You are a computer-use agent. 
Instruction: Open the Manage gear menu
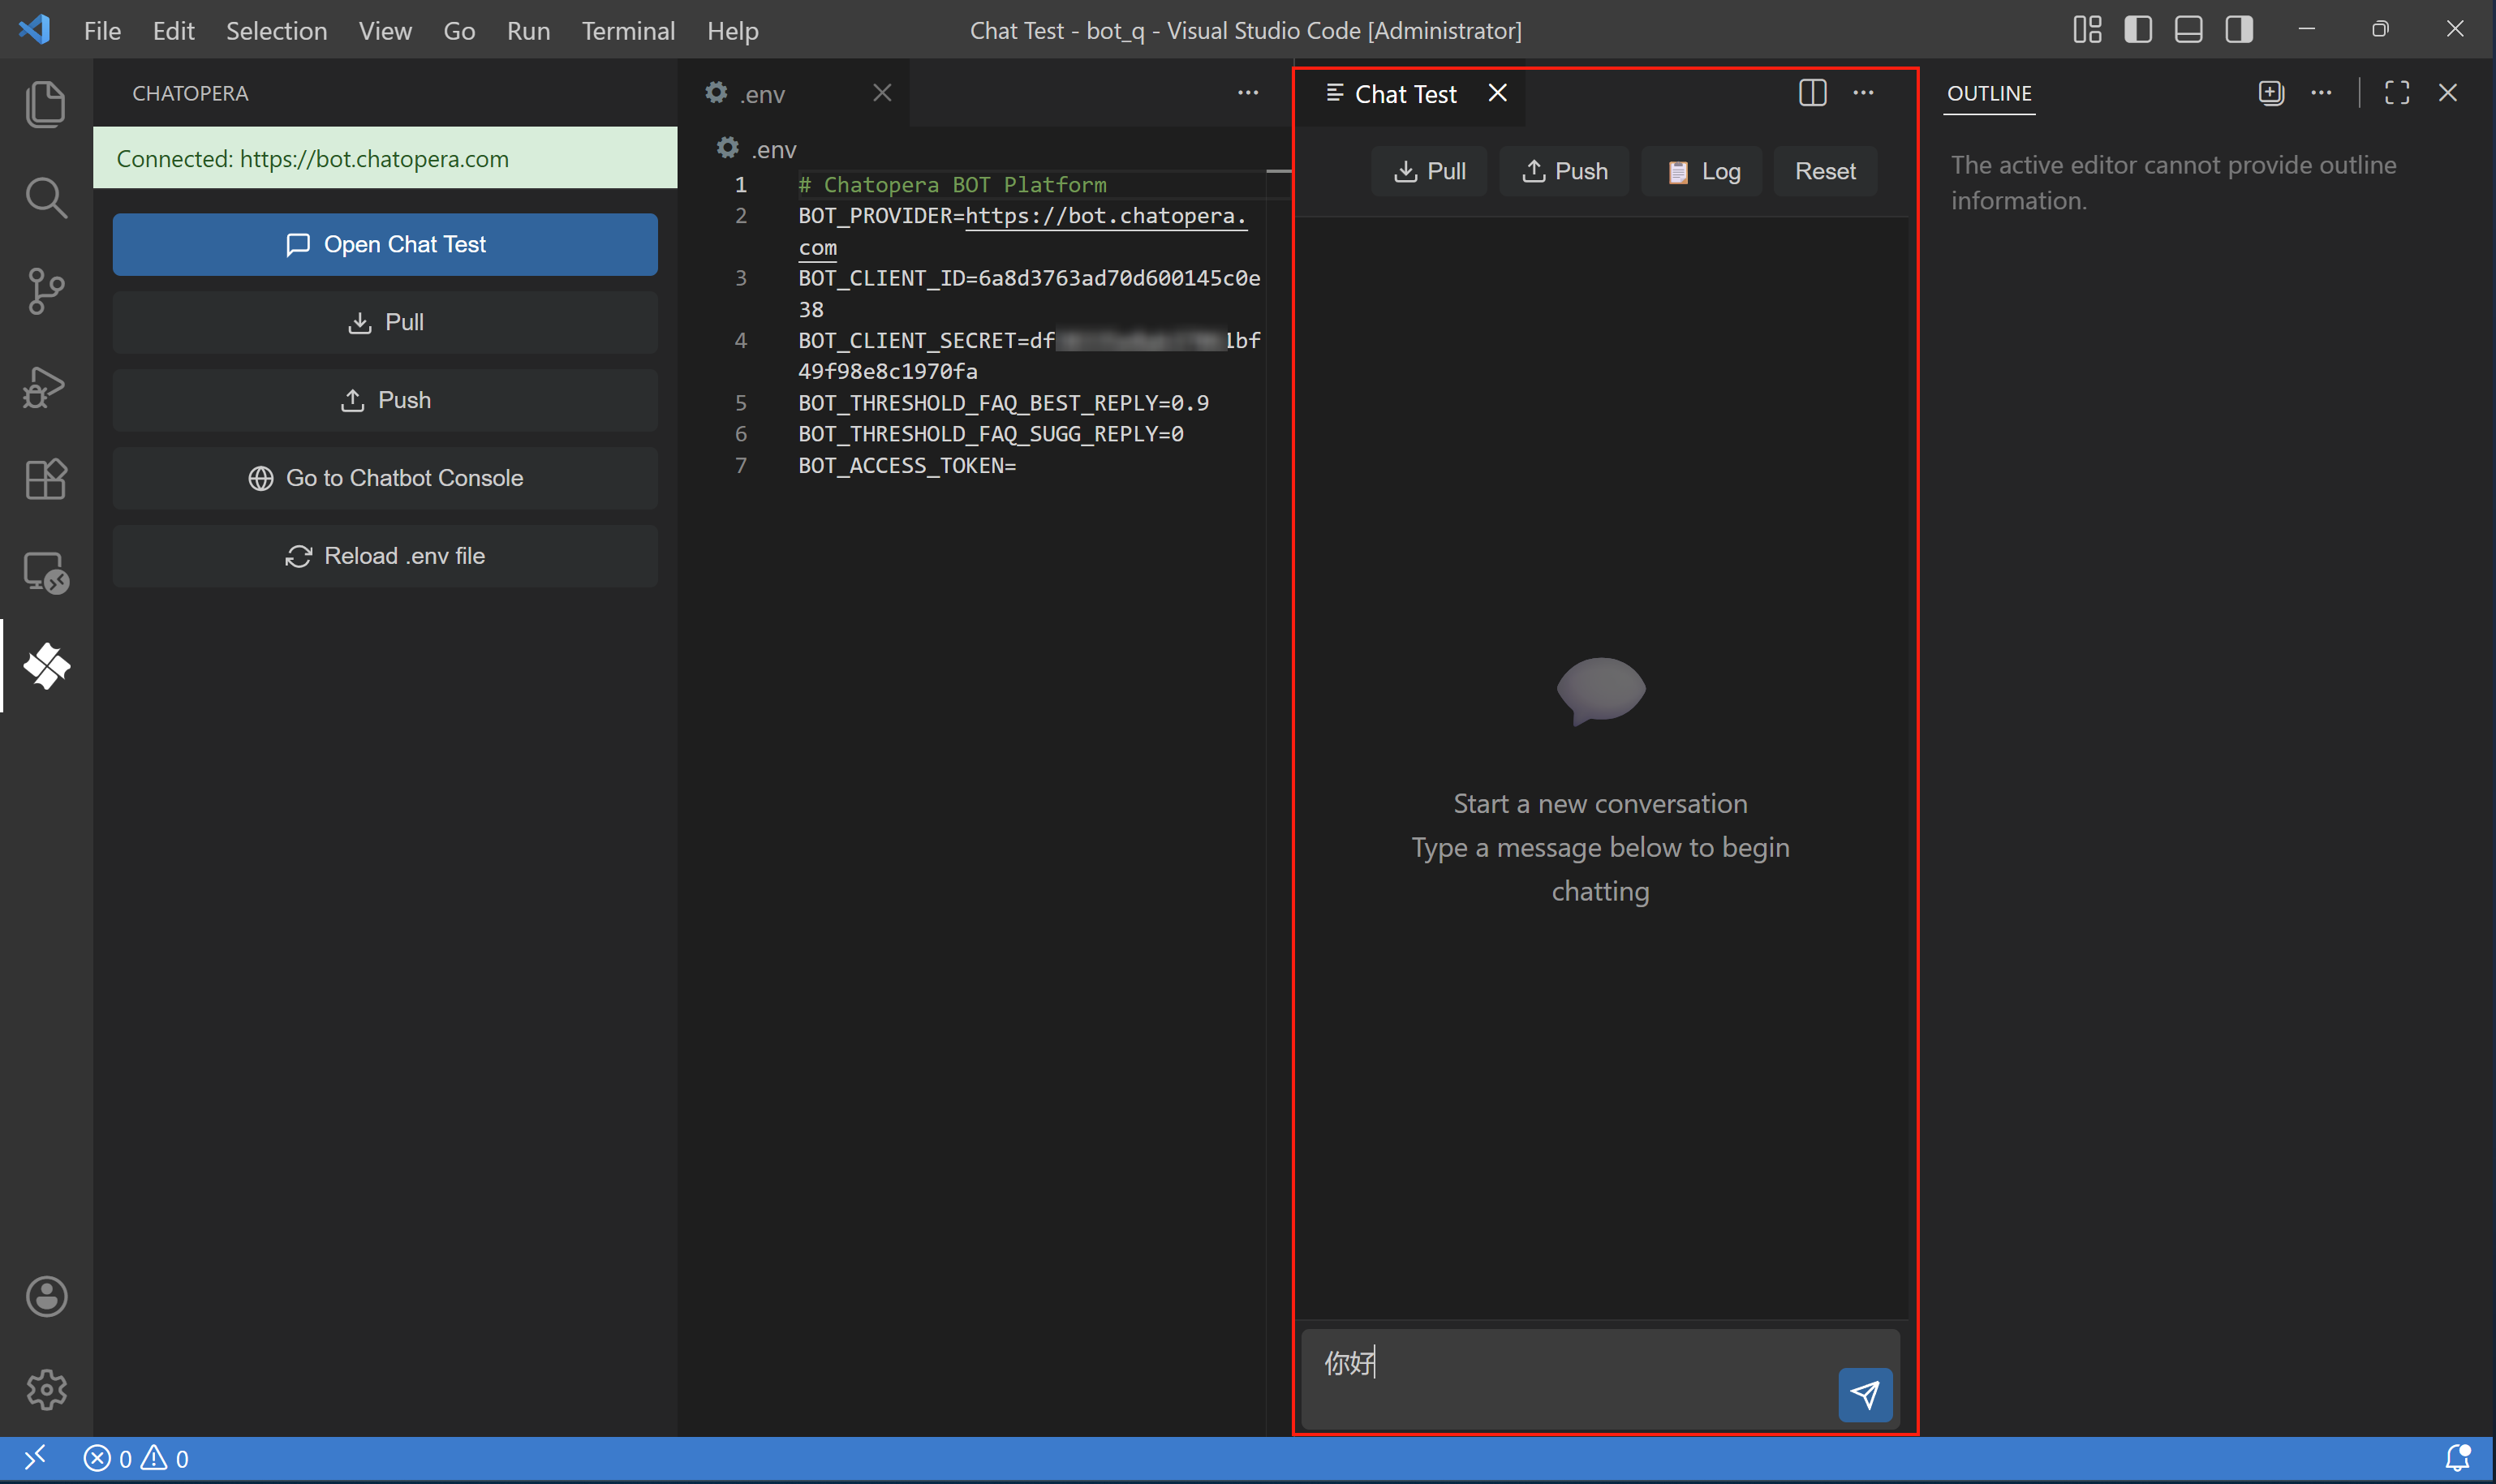pos(46,1389)
